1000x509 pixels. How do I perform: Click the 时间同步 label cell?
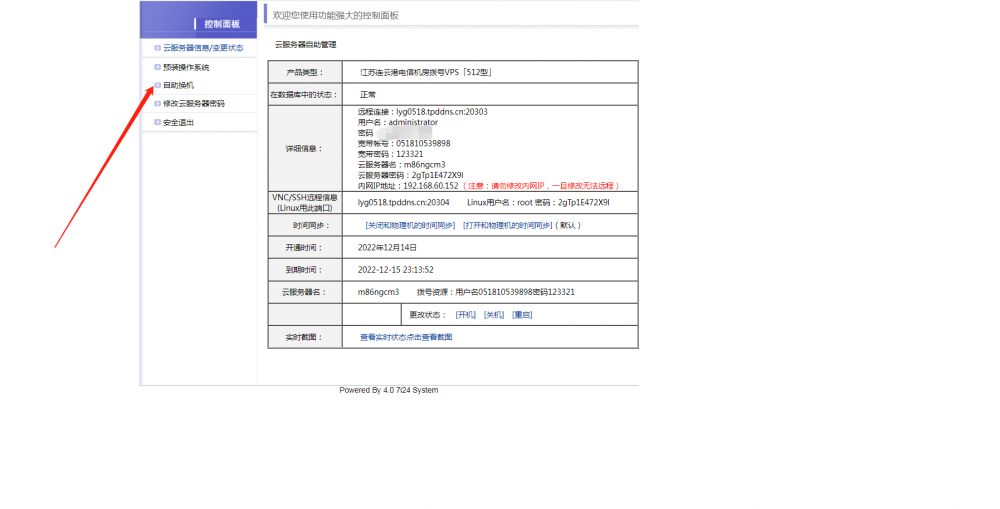[305, 225]
